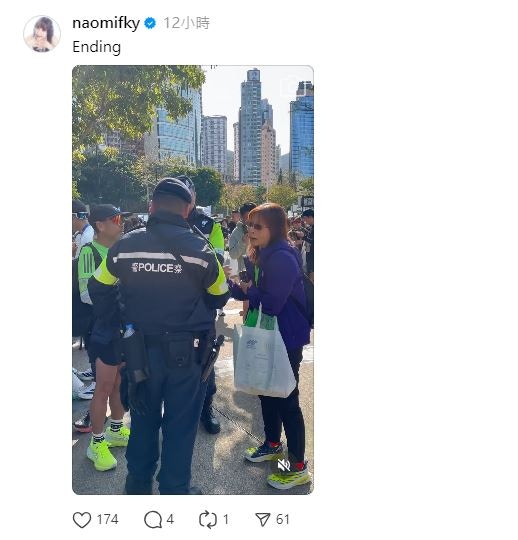Unmute the video using the speaker icon

click(x=284, y=466)
